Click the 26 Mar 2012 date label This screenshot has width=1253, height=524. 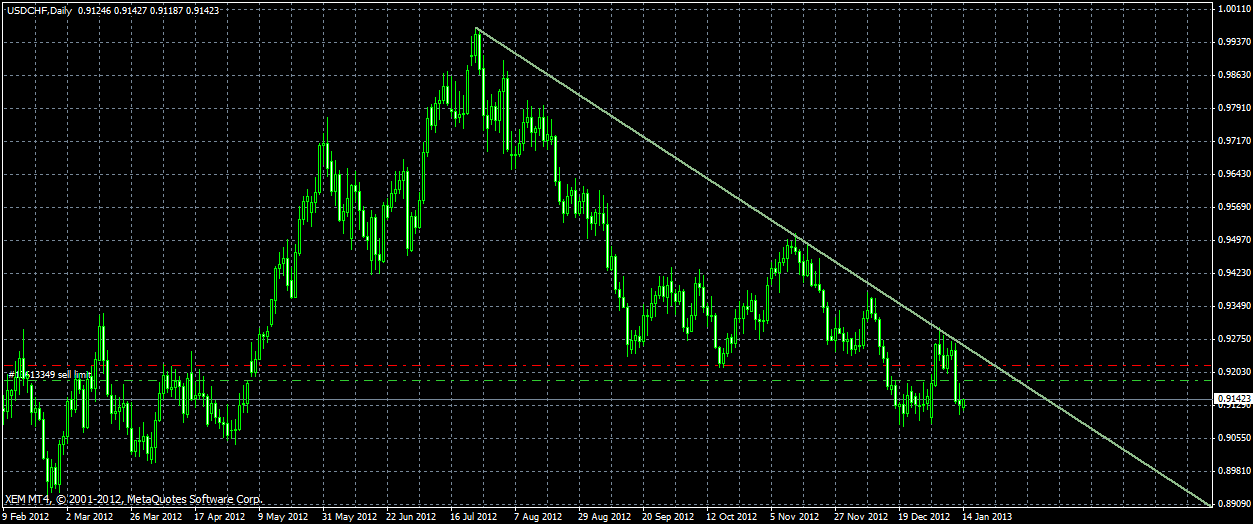(x=154, y=517)
